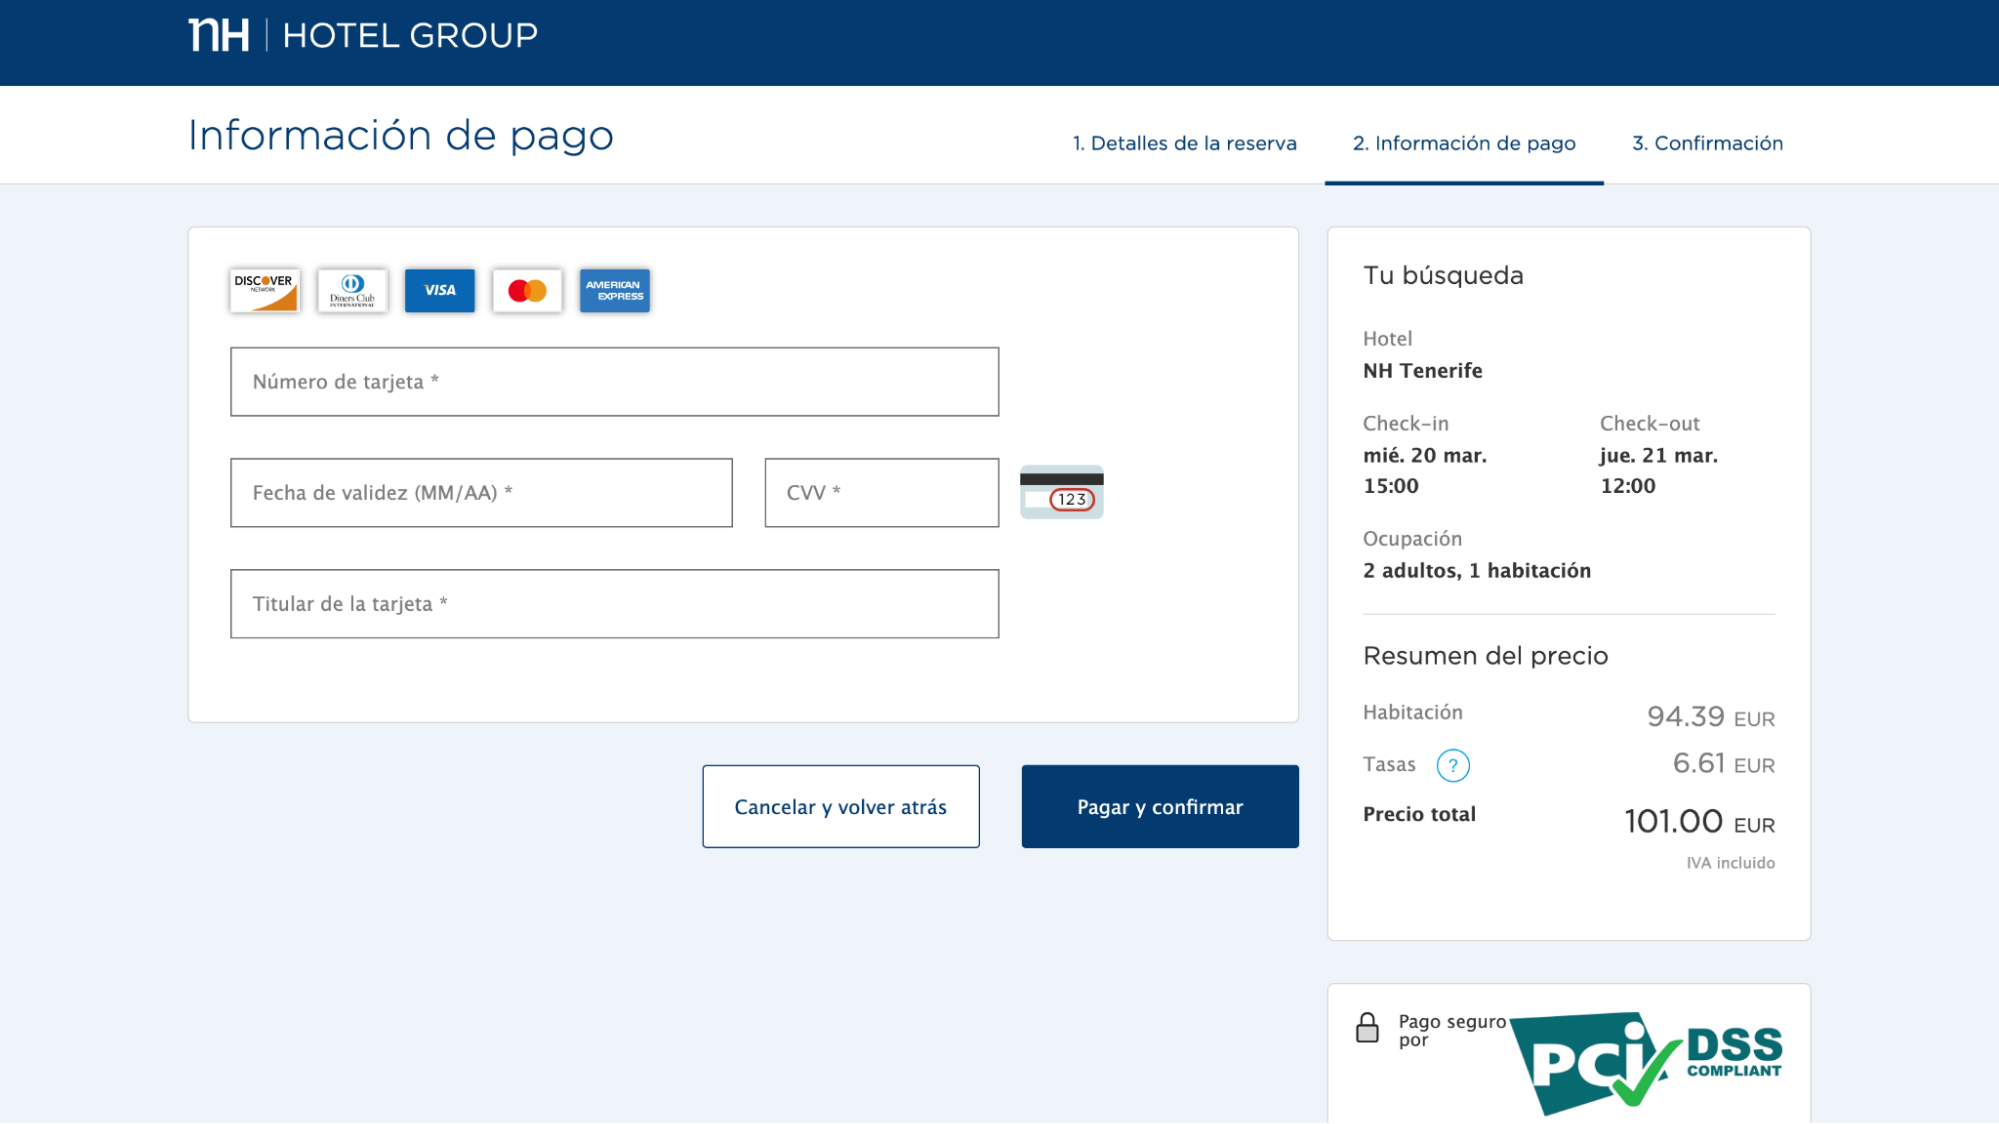Click the PCI DSS Compliant badge
Screen dimensions: 1999x1124
pos(1646,1062)
